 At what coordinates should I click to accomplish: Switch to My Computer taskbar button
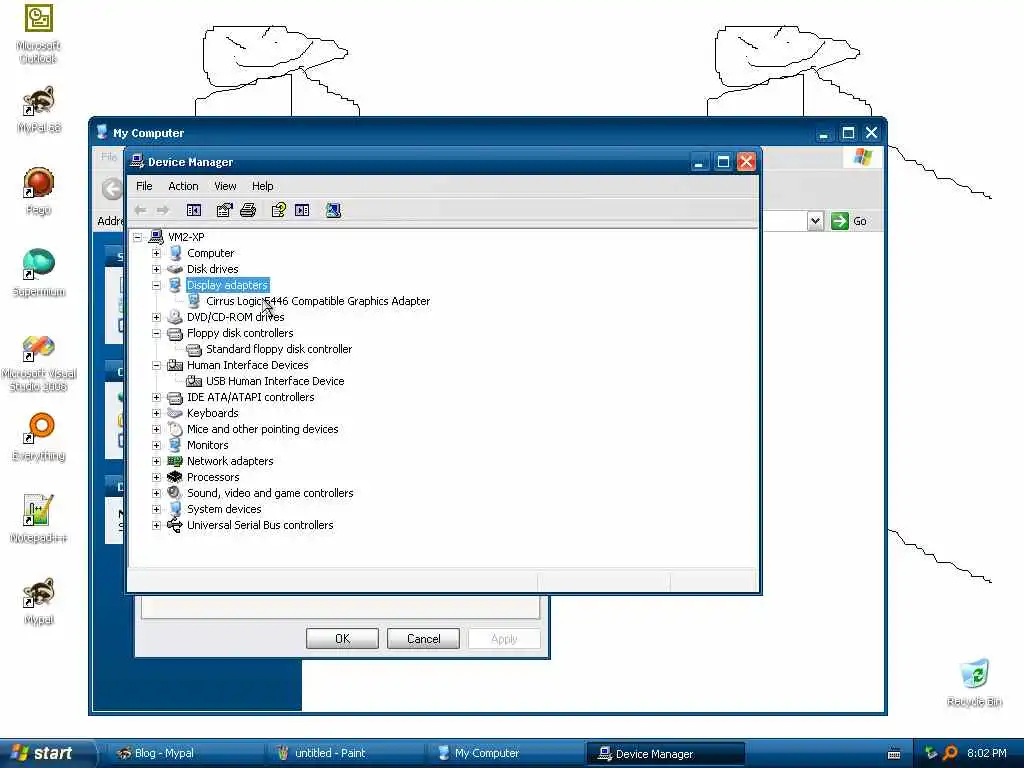505,754
